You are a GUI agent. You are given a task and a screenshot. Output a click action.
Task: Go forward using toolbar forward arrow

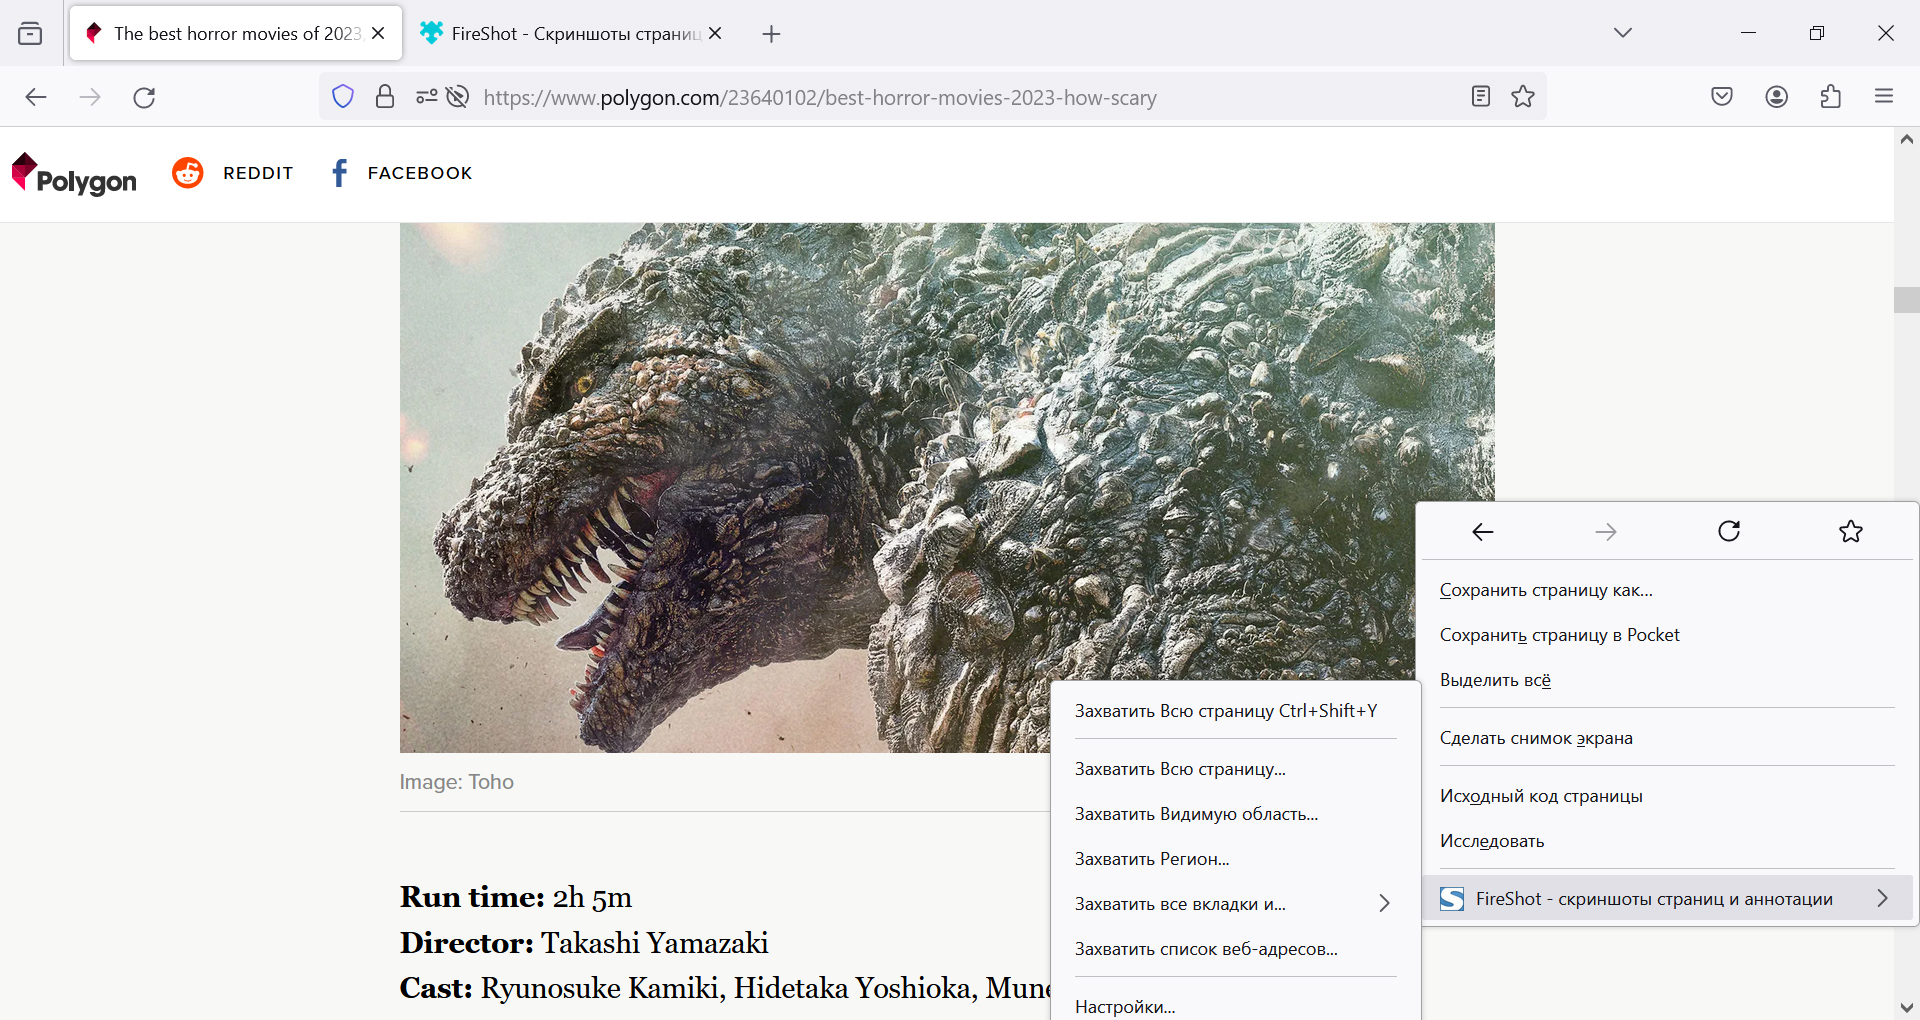point(90,97)
